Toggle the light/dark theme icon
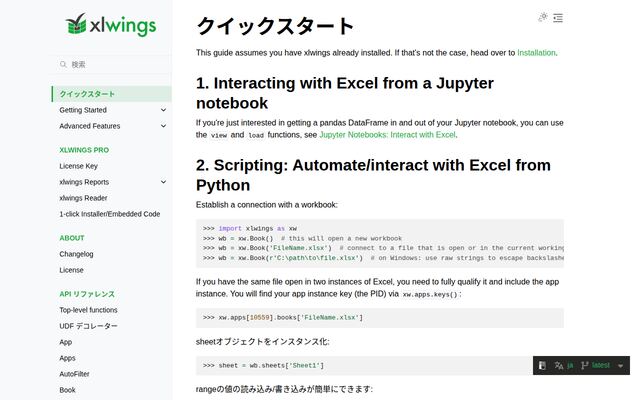The image size is (640, 400). pos(543,18)
